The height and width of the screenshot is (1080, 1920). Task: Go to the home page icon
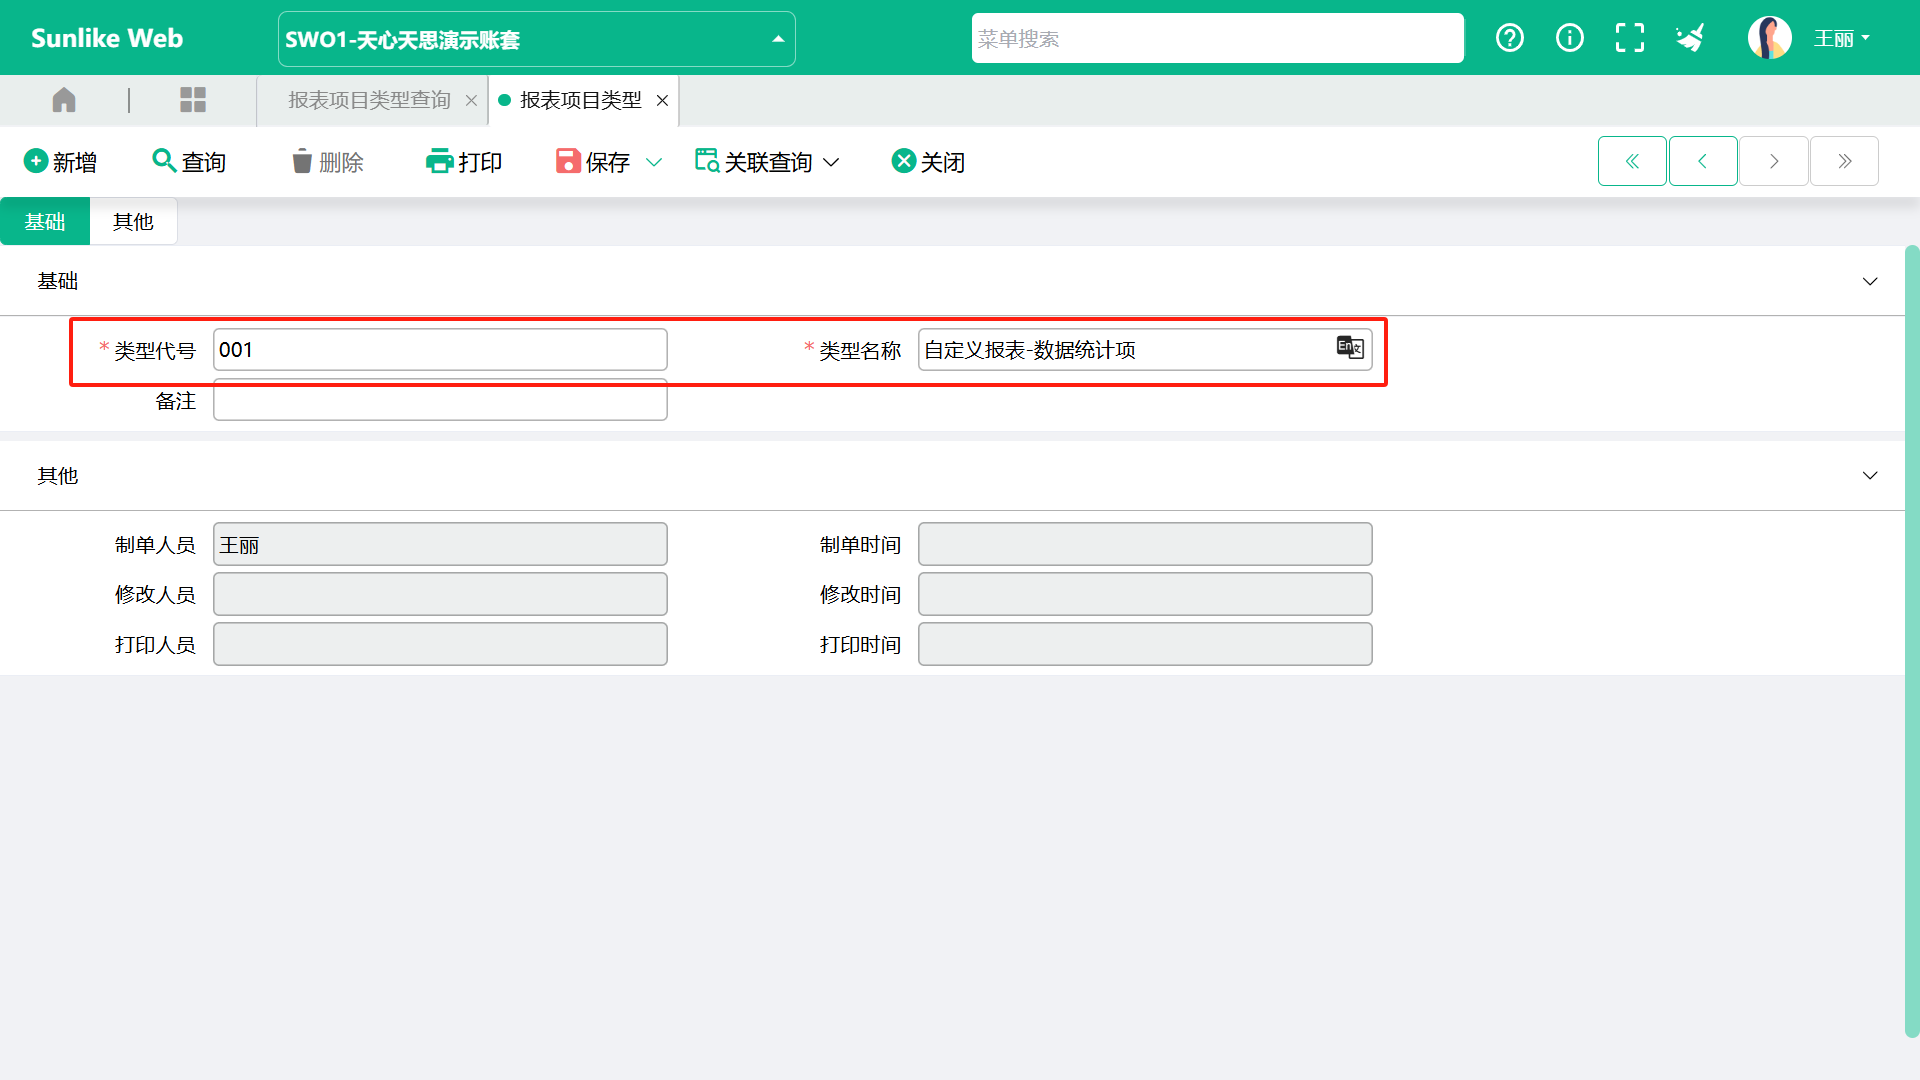click(x=64, y=100)
